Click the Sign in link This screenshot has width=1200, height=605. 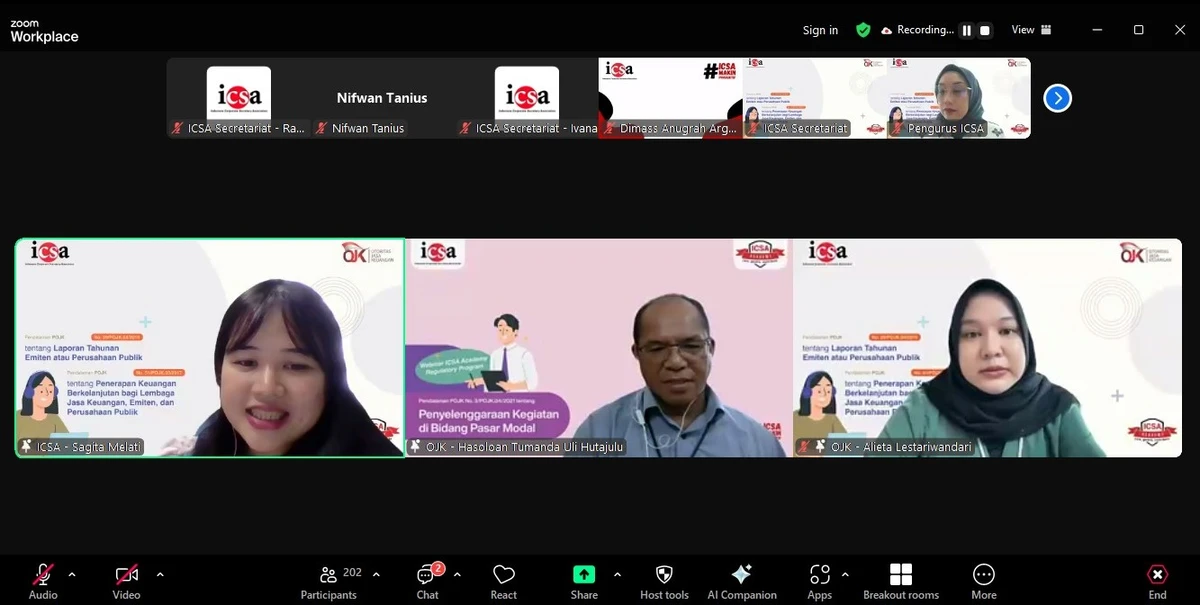pyautogui.click(x=820, y=30)
